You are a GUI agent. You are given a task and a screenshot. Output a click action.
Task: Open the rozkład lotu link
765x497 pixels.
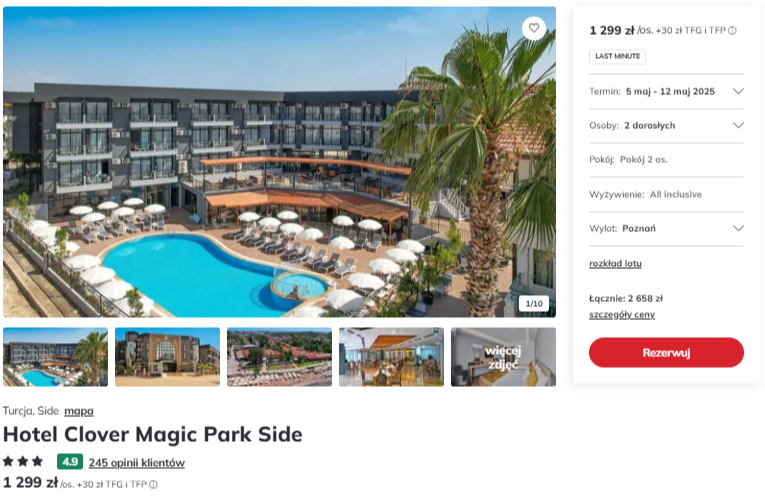615,263
